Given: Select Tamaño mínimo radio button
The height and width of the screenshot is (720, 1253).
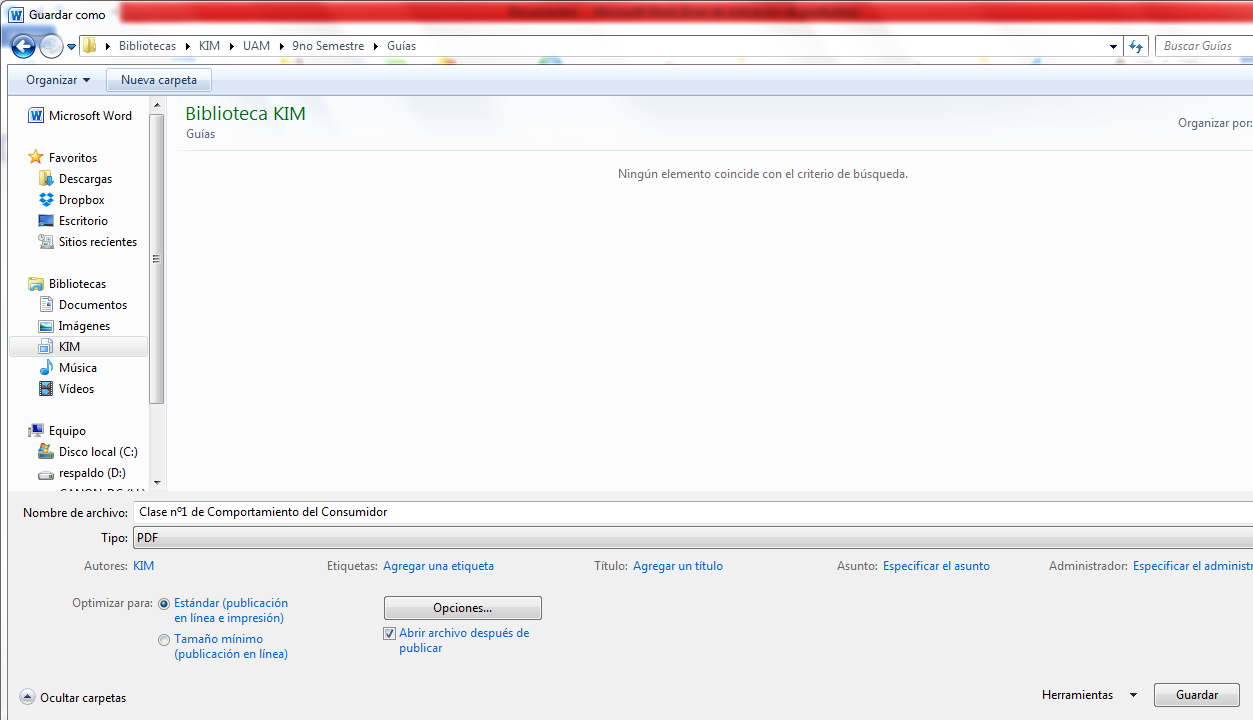Looking at the screenshot, I should click(164, 640).
